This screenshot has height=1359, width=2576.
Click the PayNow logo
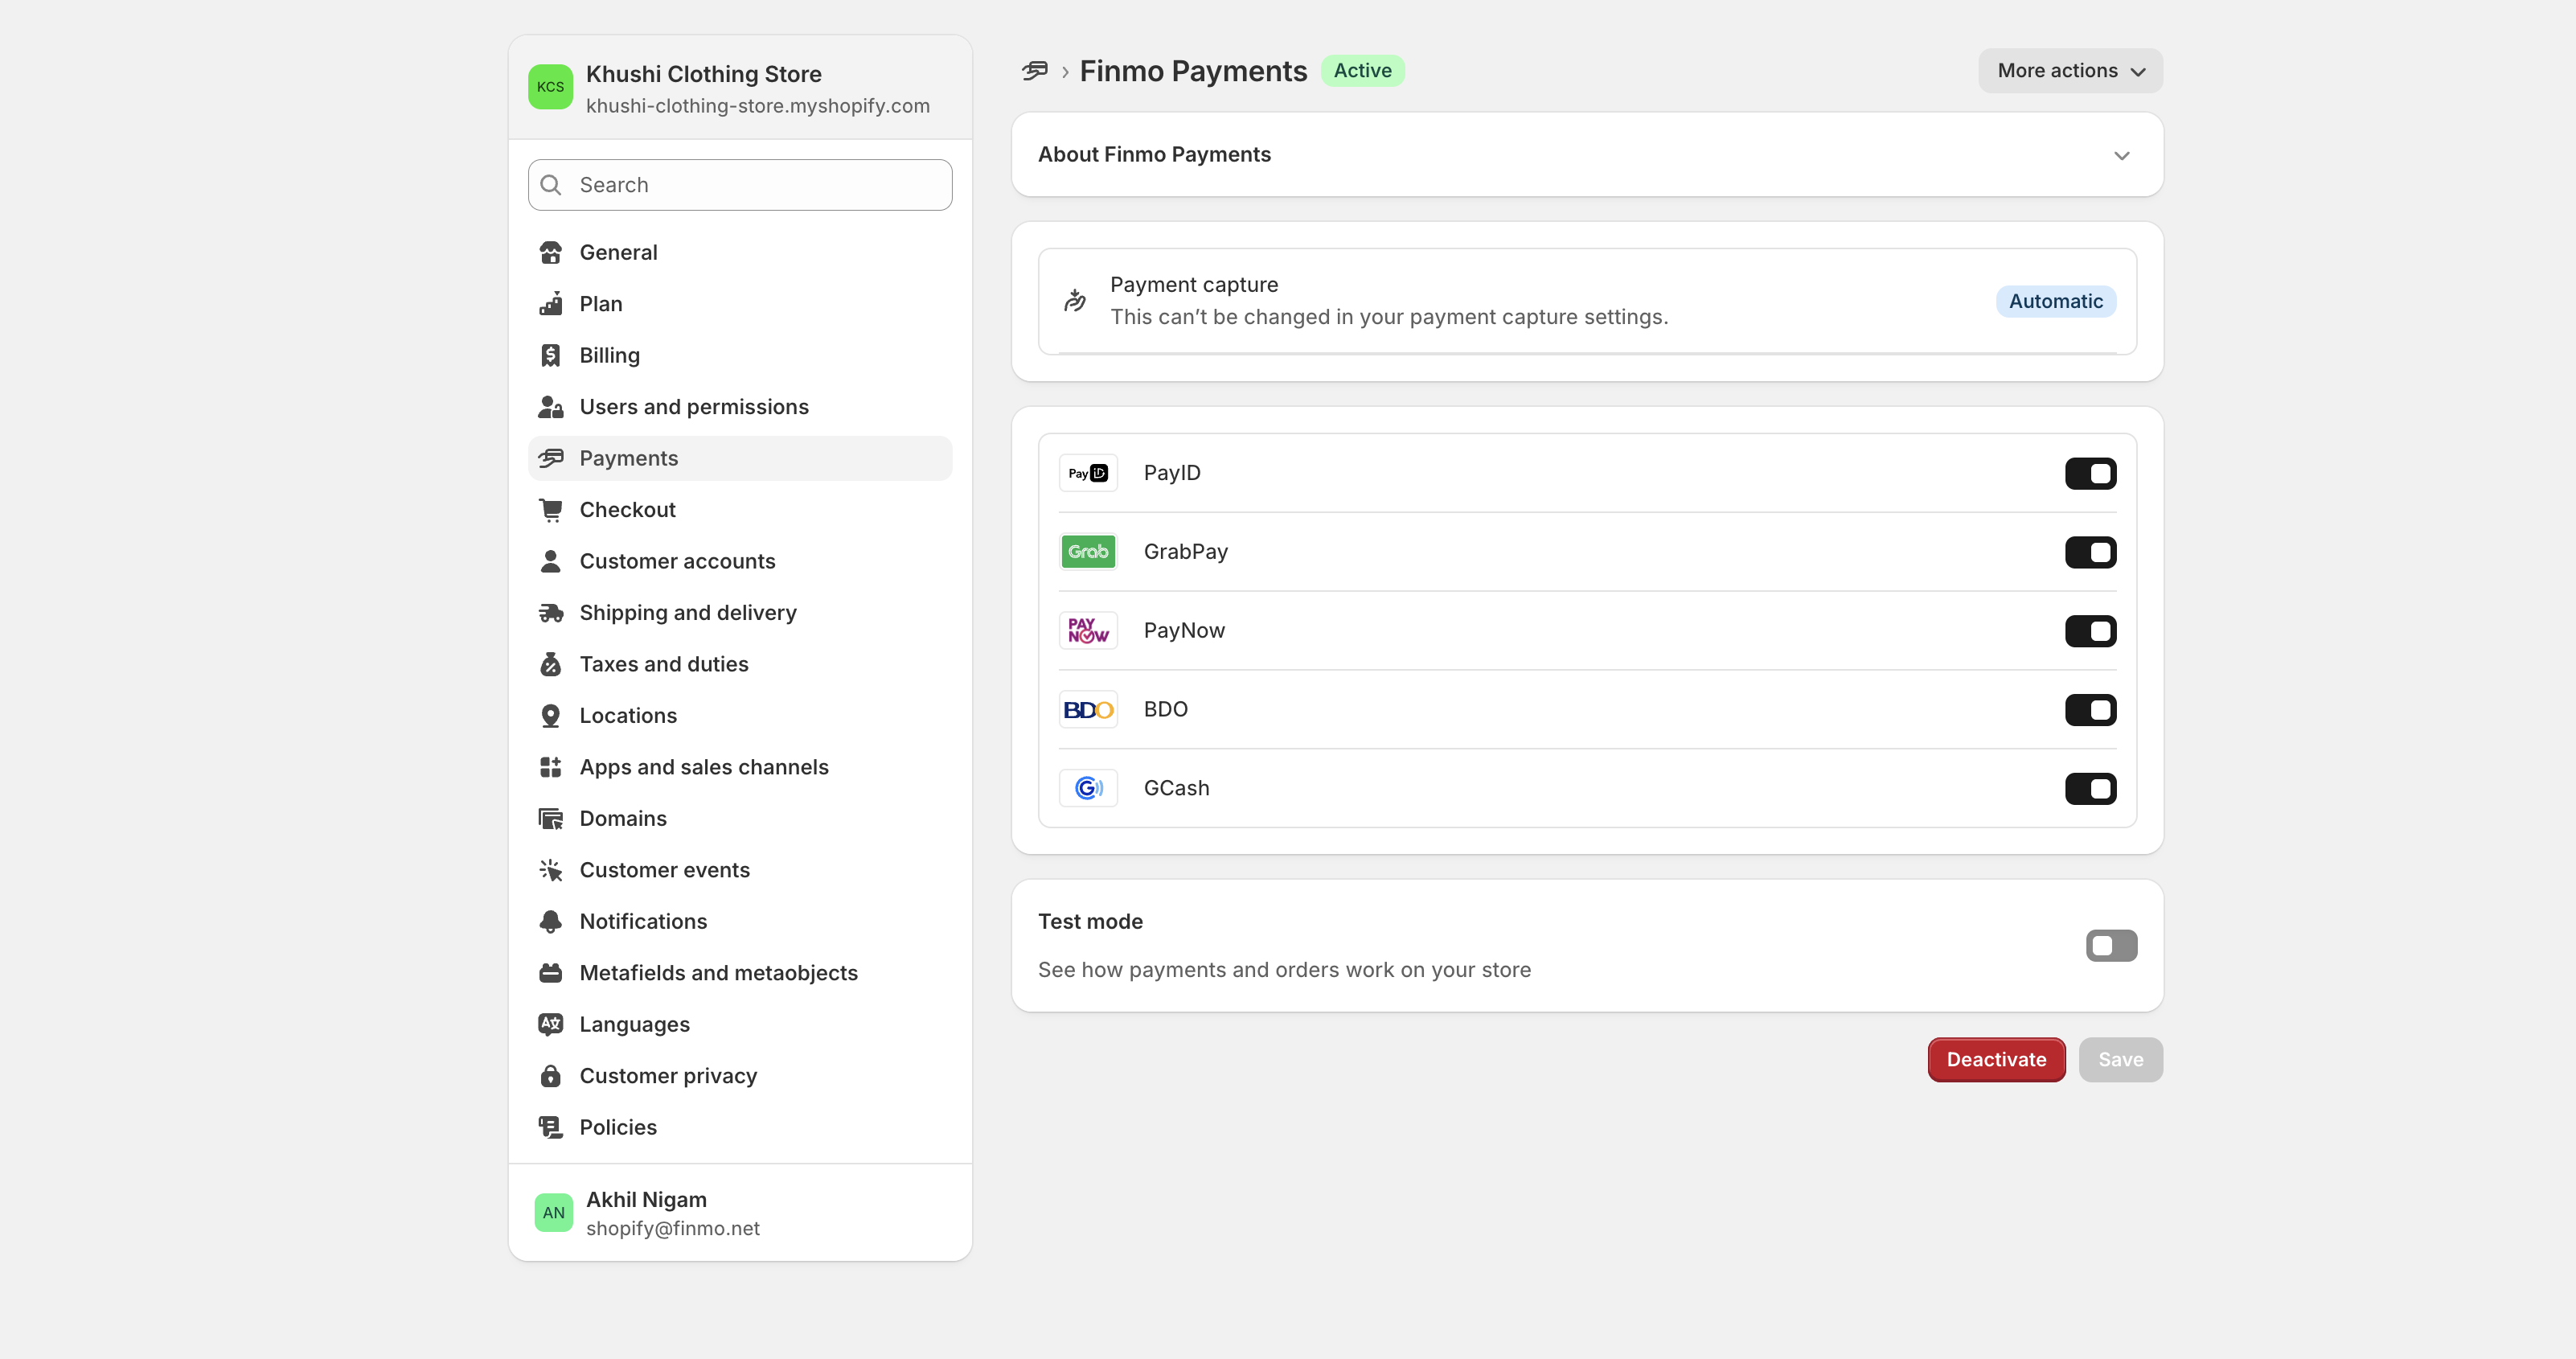pos(1088,631)
